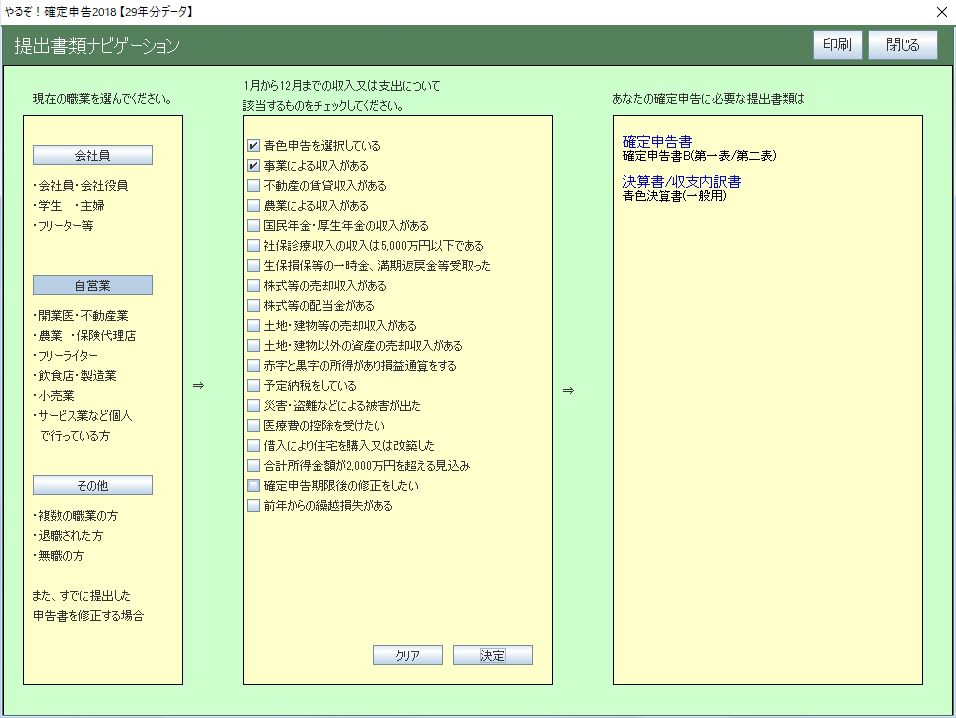The image size is (956, 718).
Task: Uncheck 事業による収入がある checkbox
Action: pos(253,166)
